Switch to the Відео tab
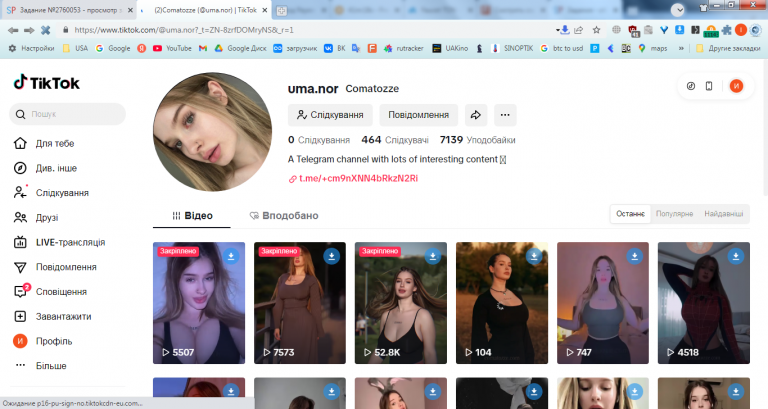 tap(192, 216)
